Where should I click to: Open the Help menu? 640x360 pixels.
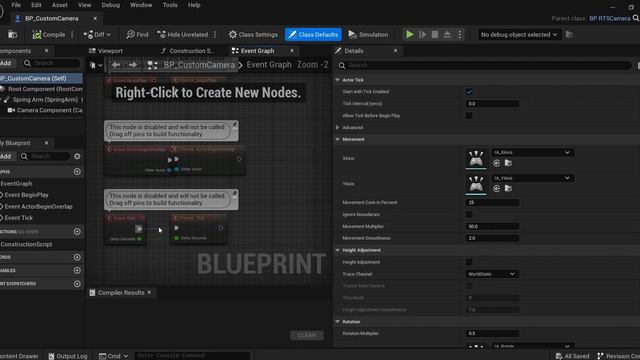pyautogui.click(x=194, y=5)
